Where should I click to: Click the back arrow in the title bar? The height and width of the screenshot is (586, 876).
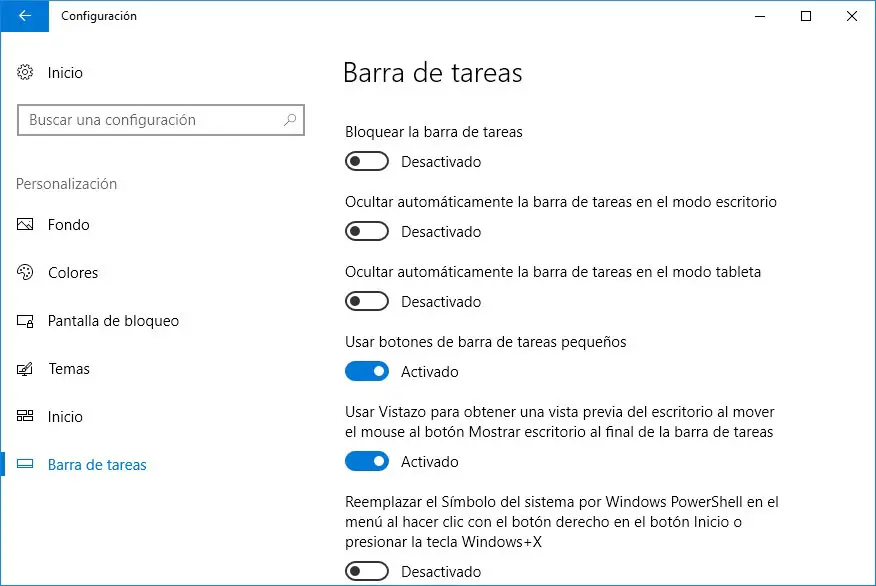[x=25, y=16]
